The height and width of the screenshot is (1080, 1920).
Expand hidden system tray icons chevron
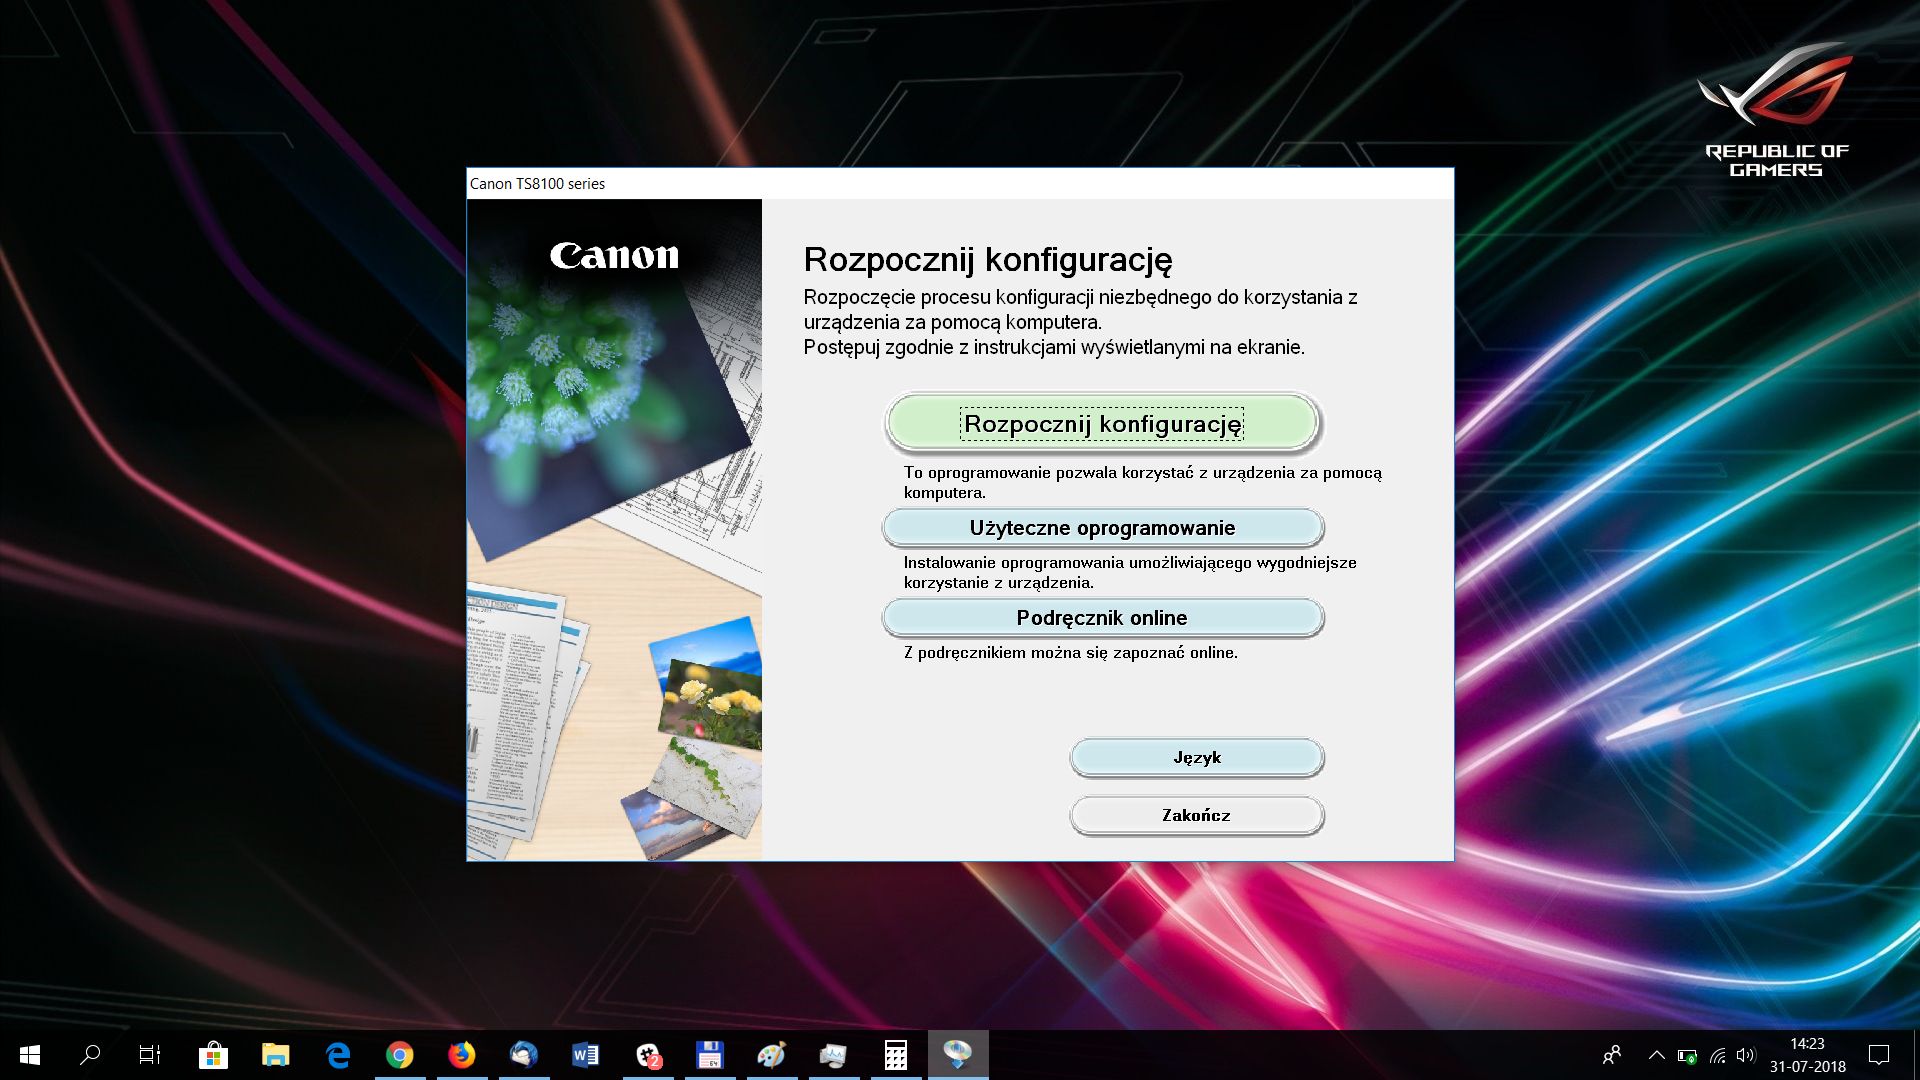coord(1657,1055)
